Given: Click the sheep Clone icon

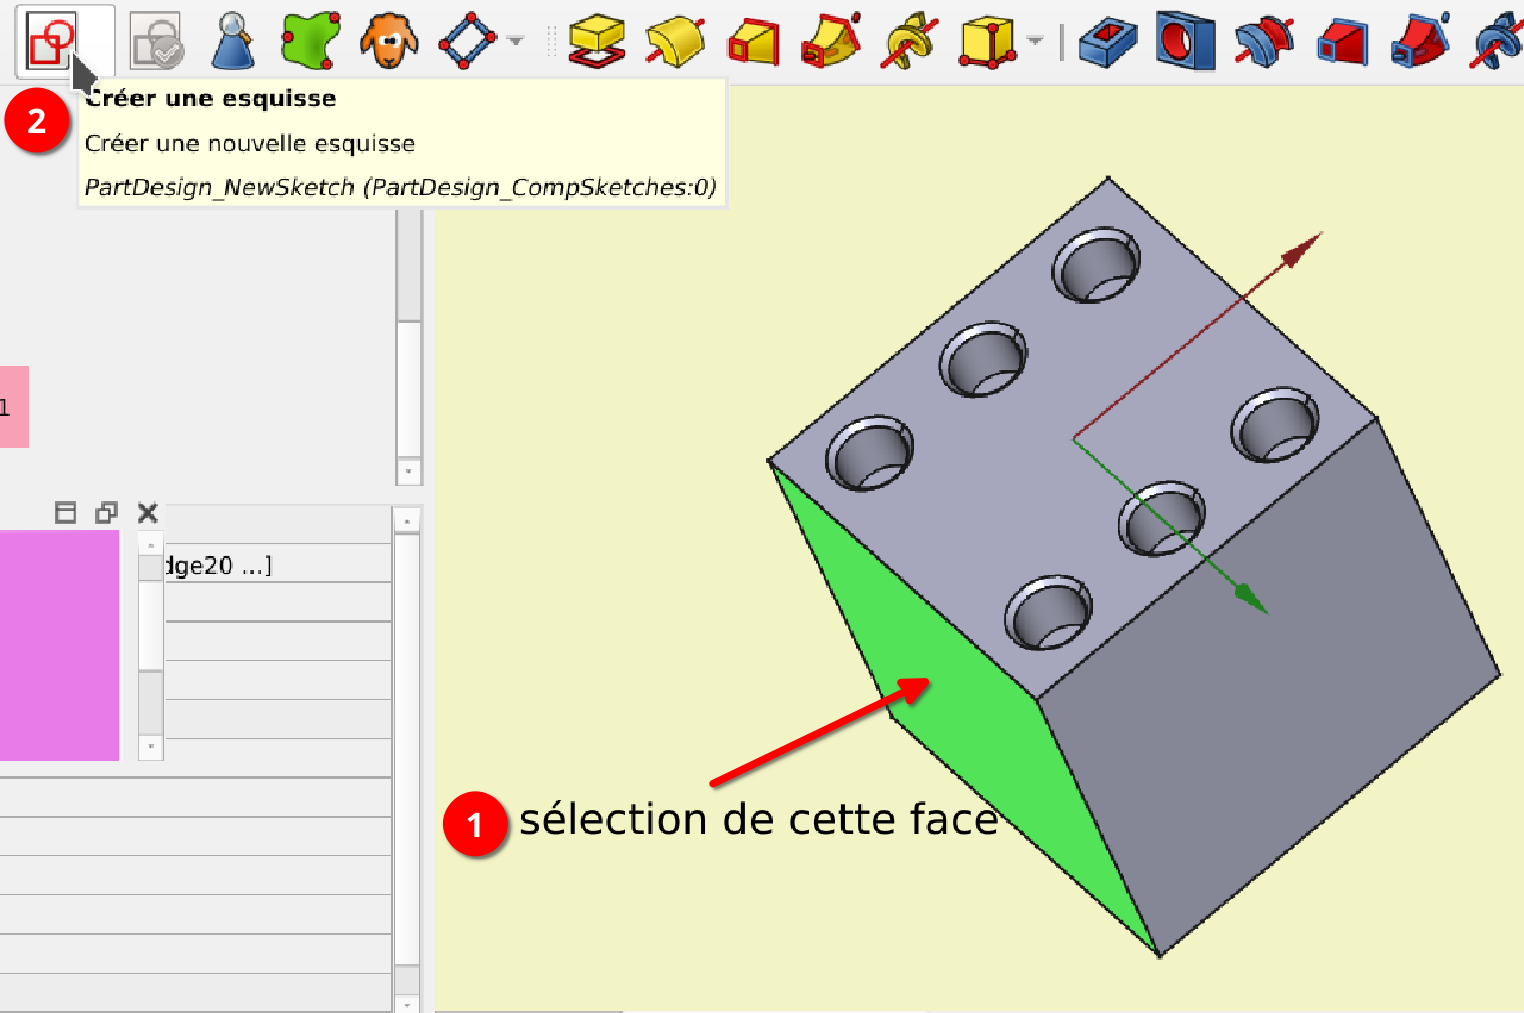Looking at the screenshot, I should click(389, 40).
